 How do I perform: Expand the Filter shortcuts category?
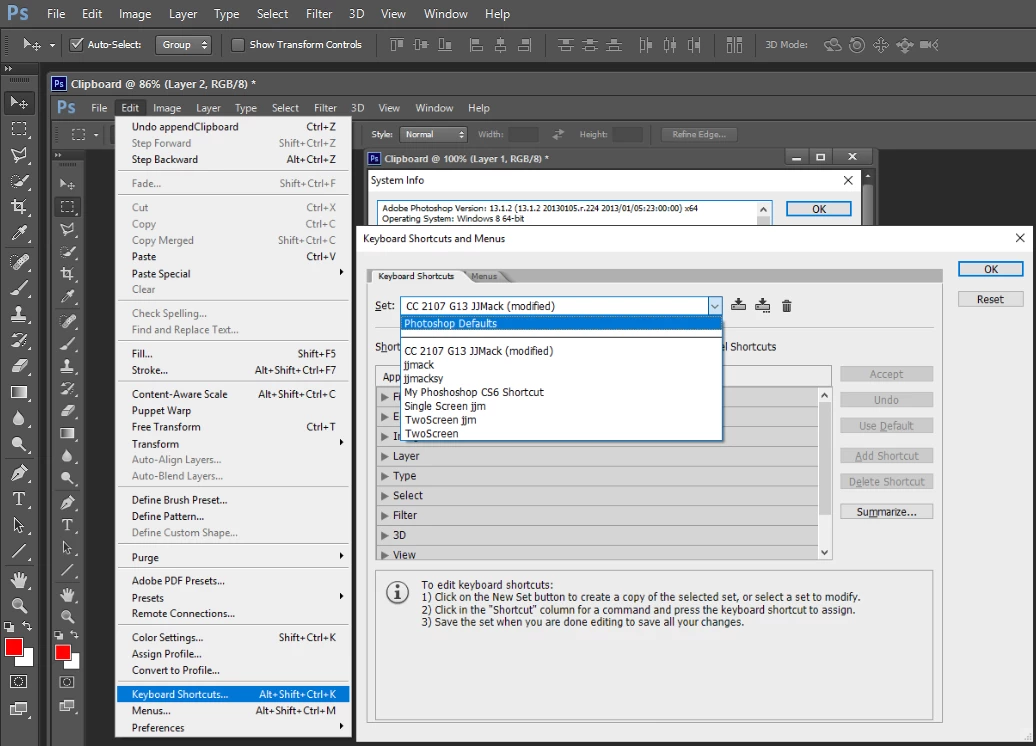pyautogui.click(x=385, y=515)
